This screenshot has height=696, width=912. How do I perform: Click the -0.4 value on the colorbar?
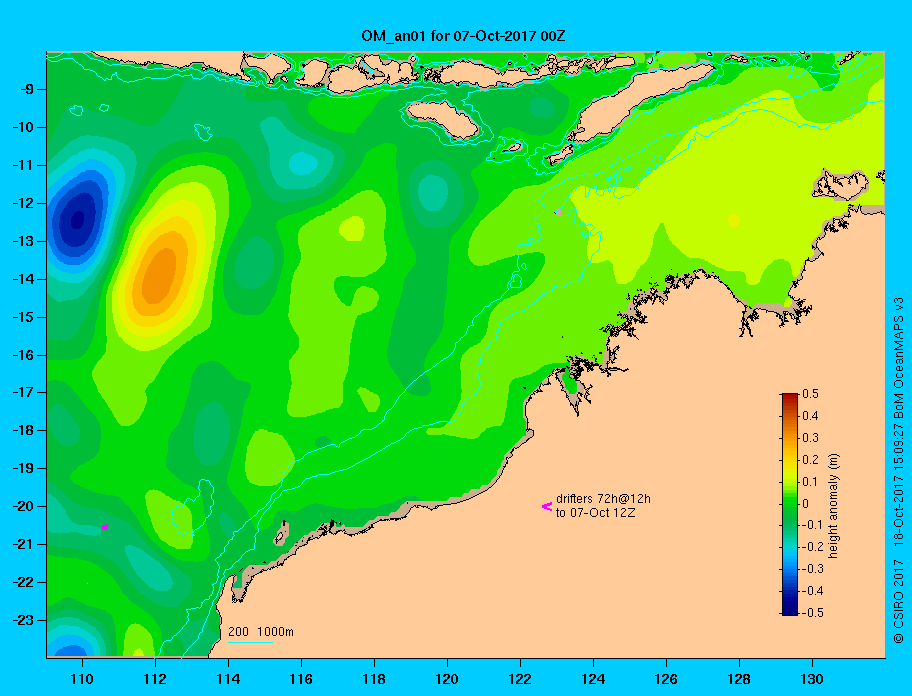coord(813,591)
